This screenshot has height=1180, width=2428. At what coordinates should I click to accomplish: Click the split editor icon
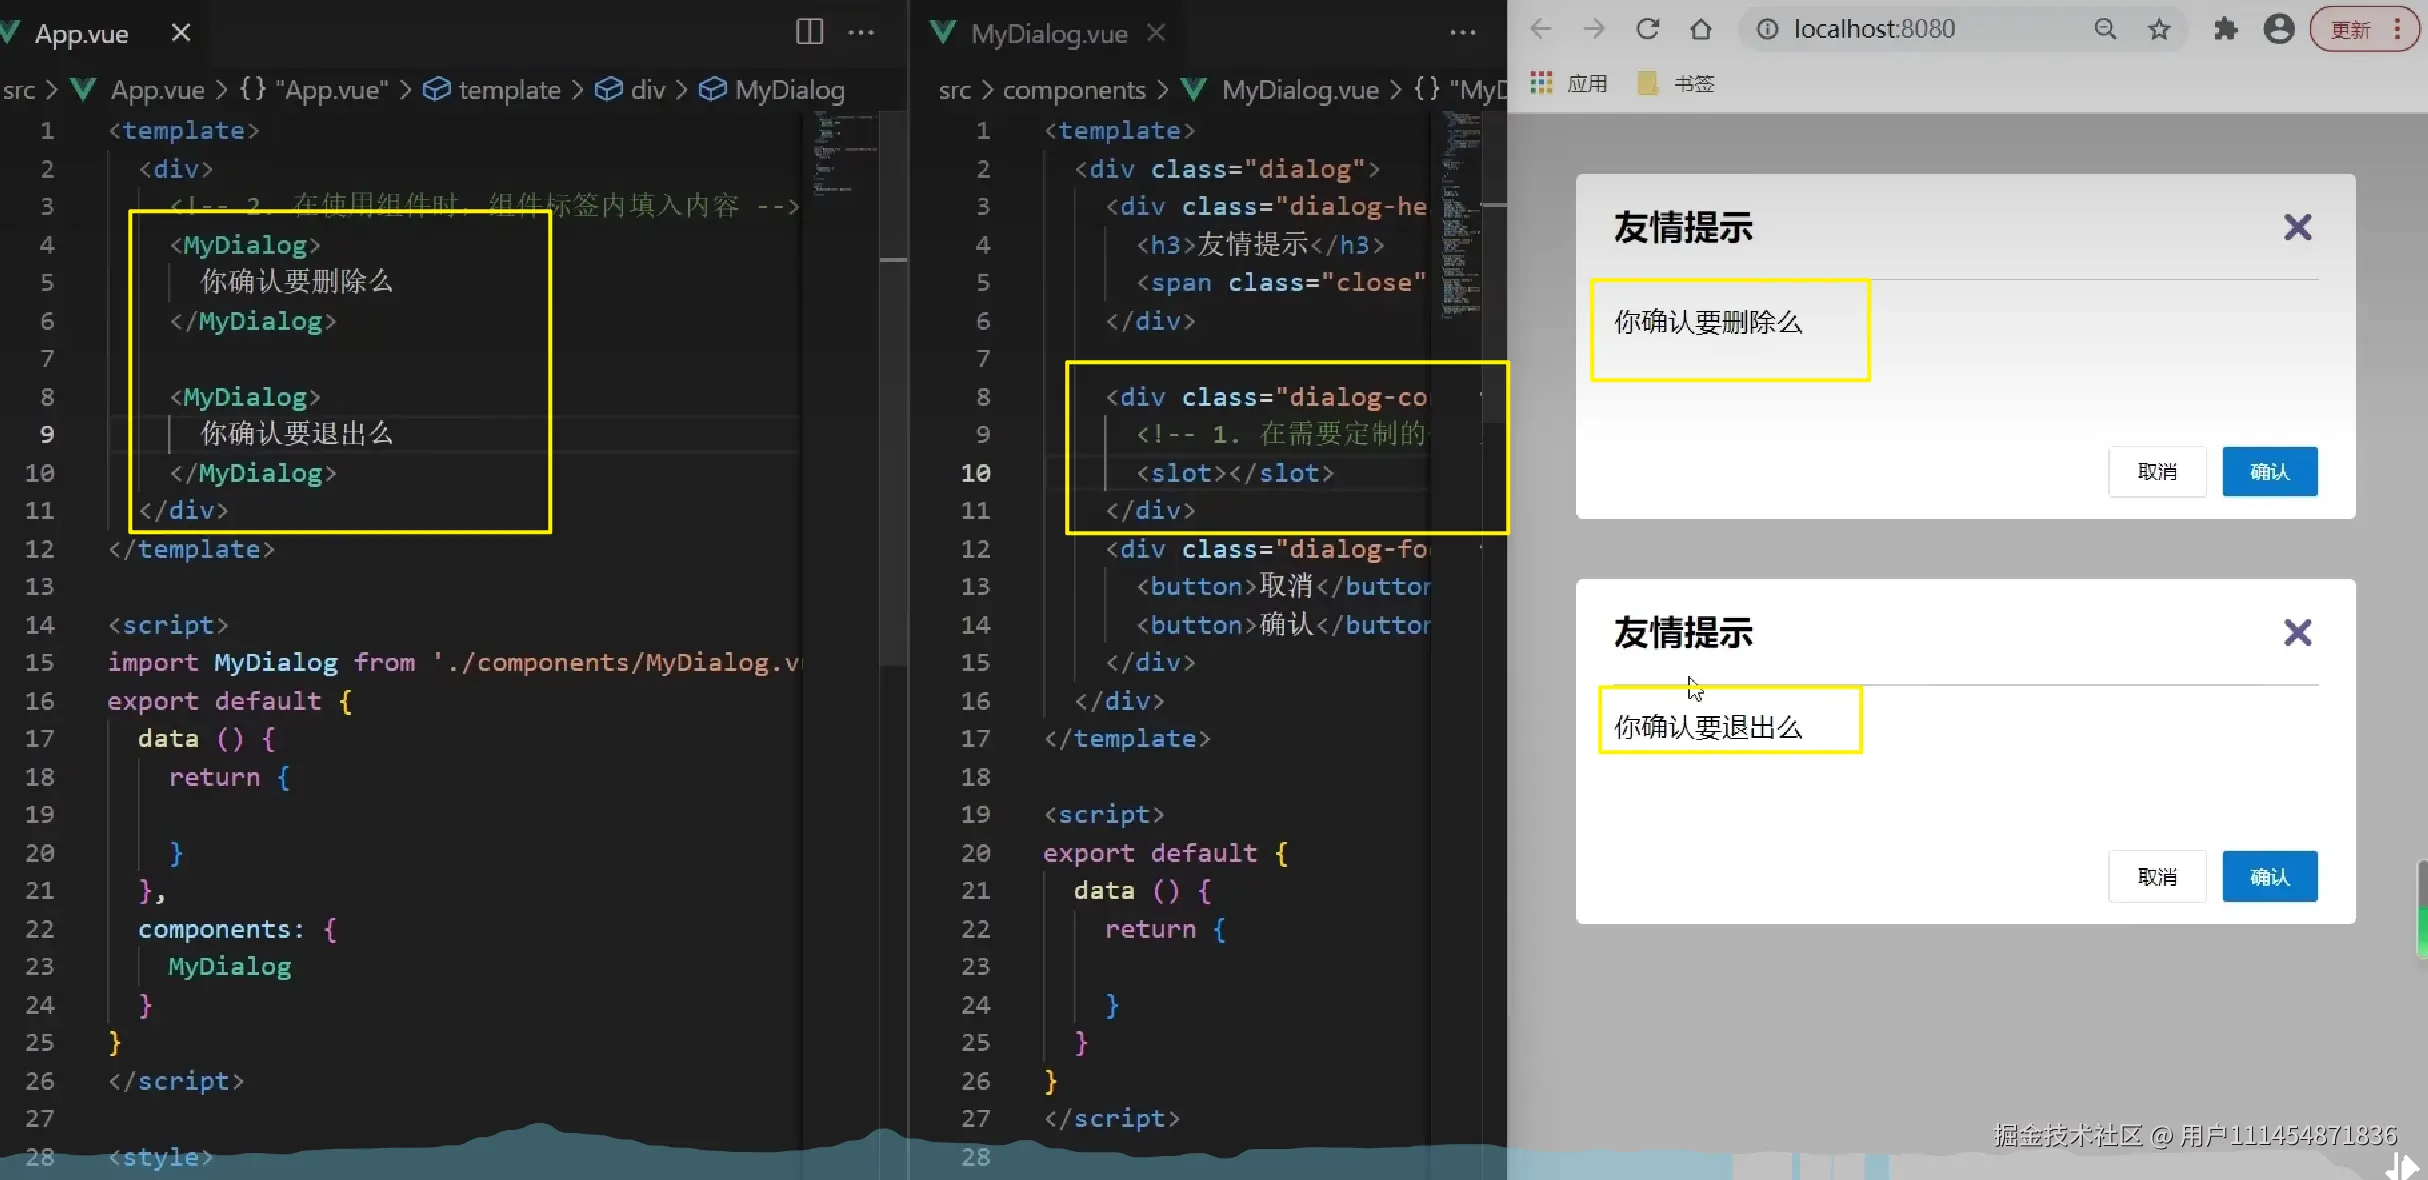click(809, 32)
